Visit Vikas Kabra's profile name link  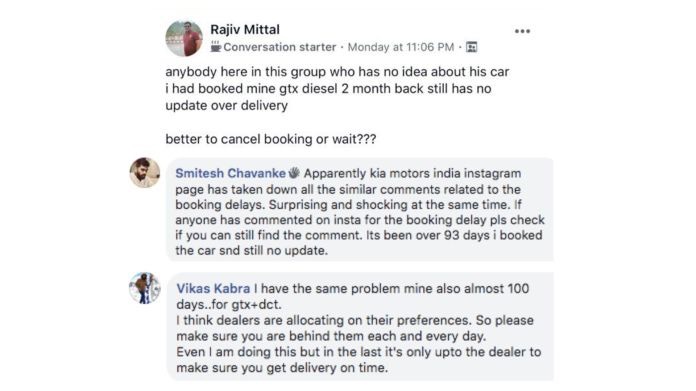(x=213, y=288)
